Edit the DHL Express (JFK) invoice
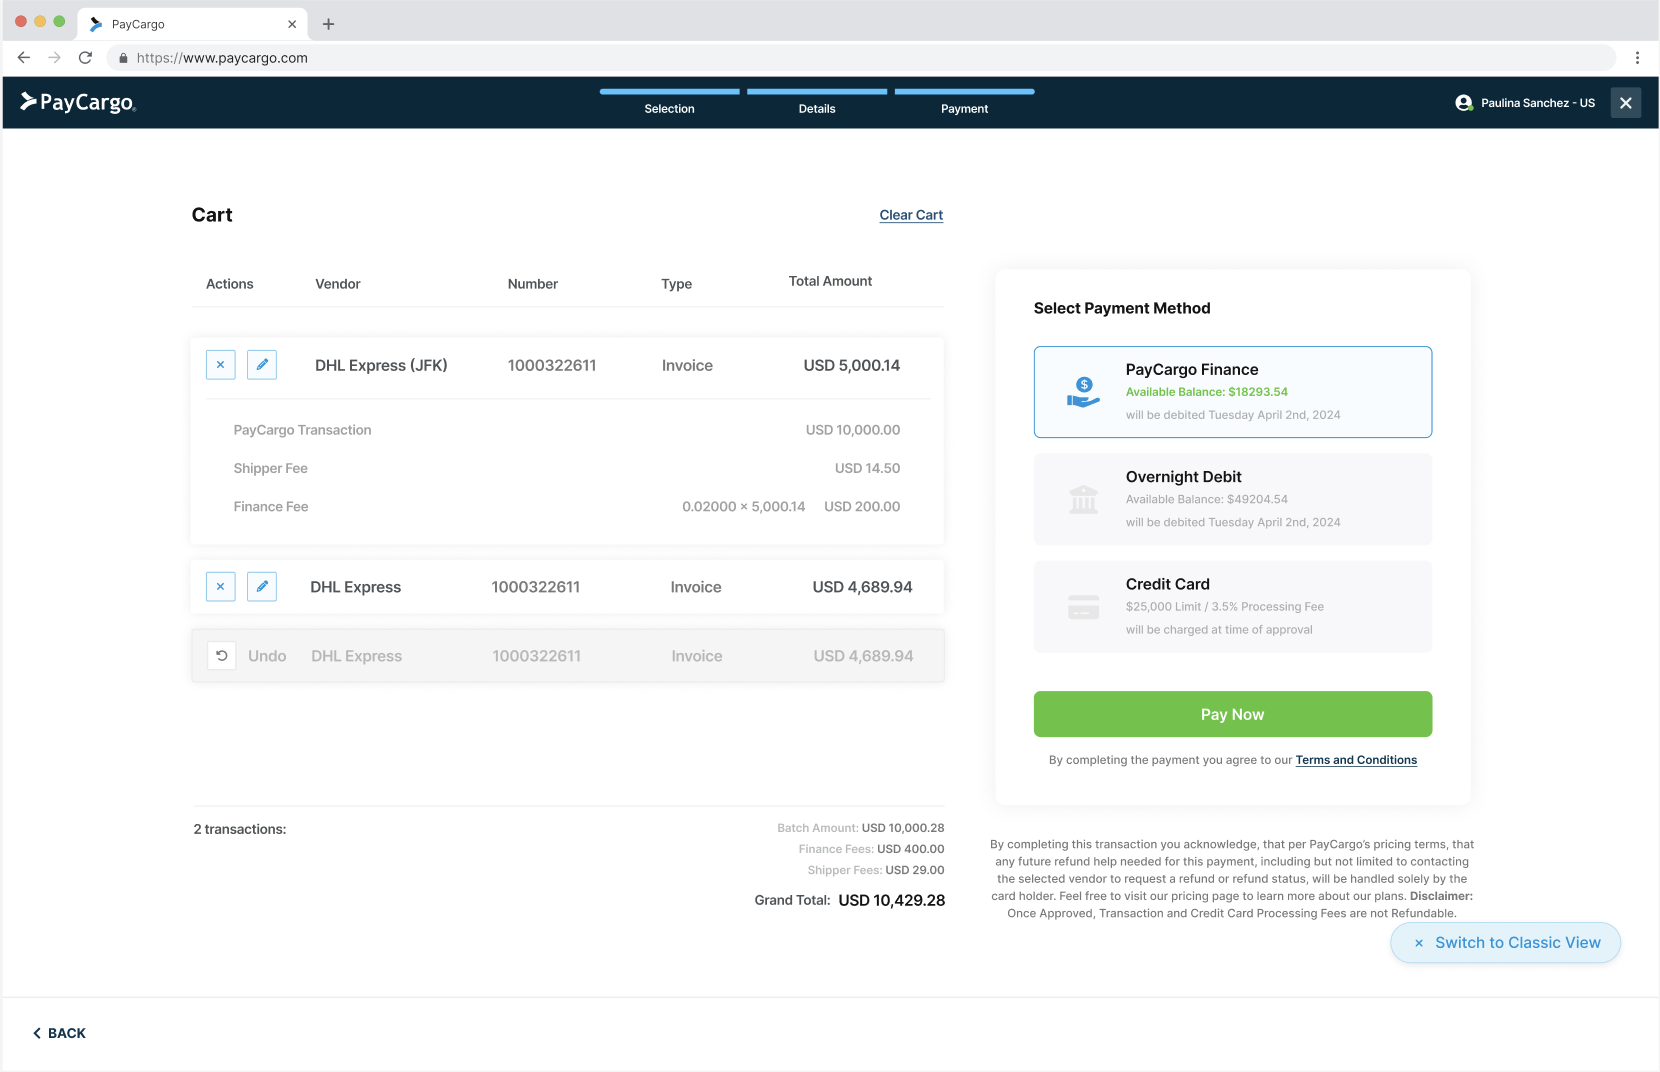 coord(262,365)
